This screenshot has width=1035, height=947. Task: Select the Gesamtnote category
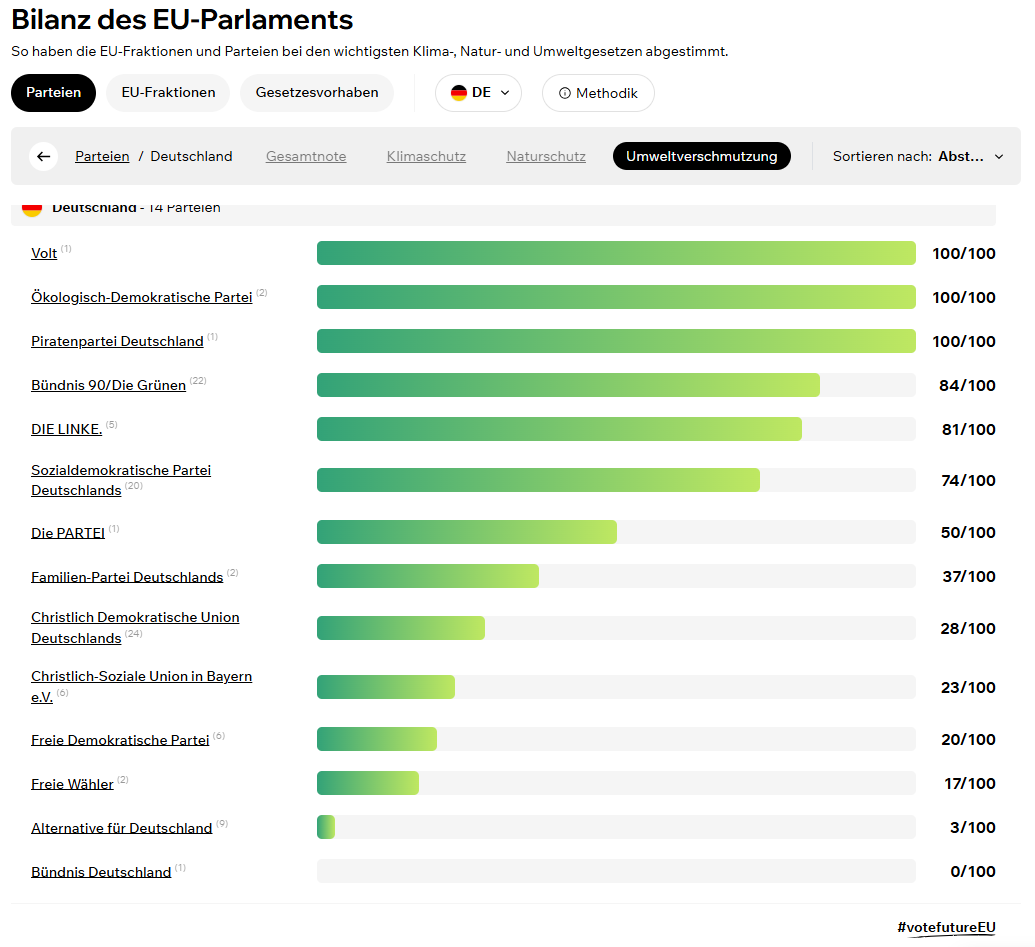(x=306, y=156)
